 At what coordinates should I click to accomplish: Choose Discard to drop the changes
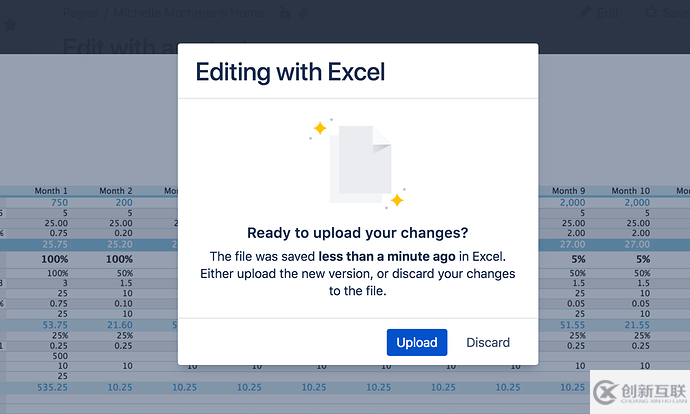point(488,342)
